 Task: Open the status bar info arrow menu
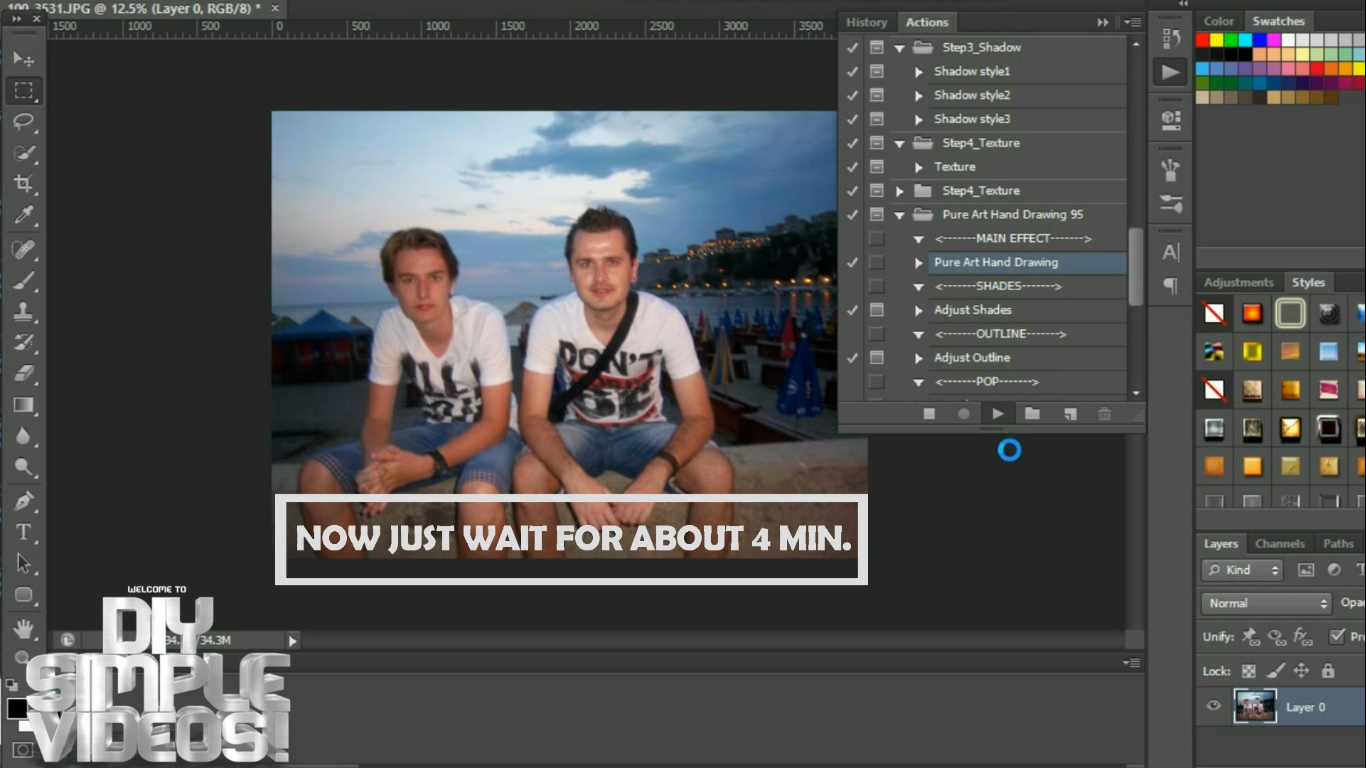click(x=292, y=640)
